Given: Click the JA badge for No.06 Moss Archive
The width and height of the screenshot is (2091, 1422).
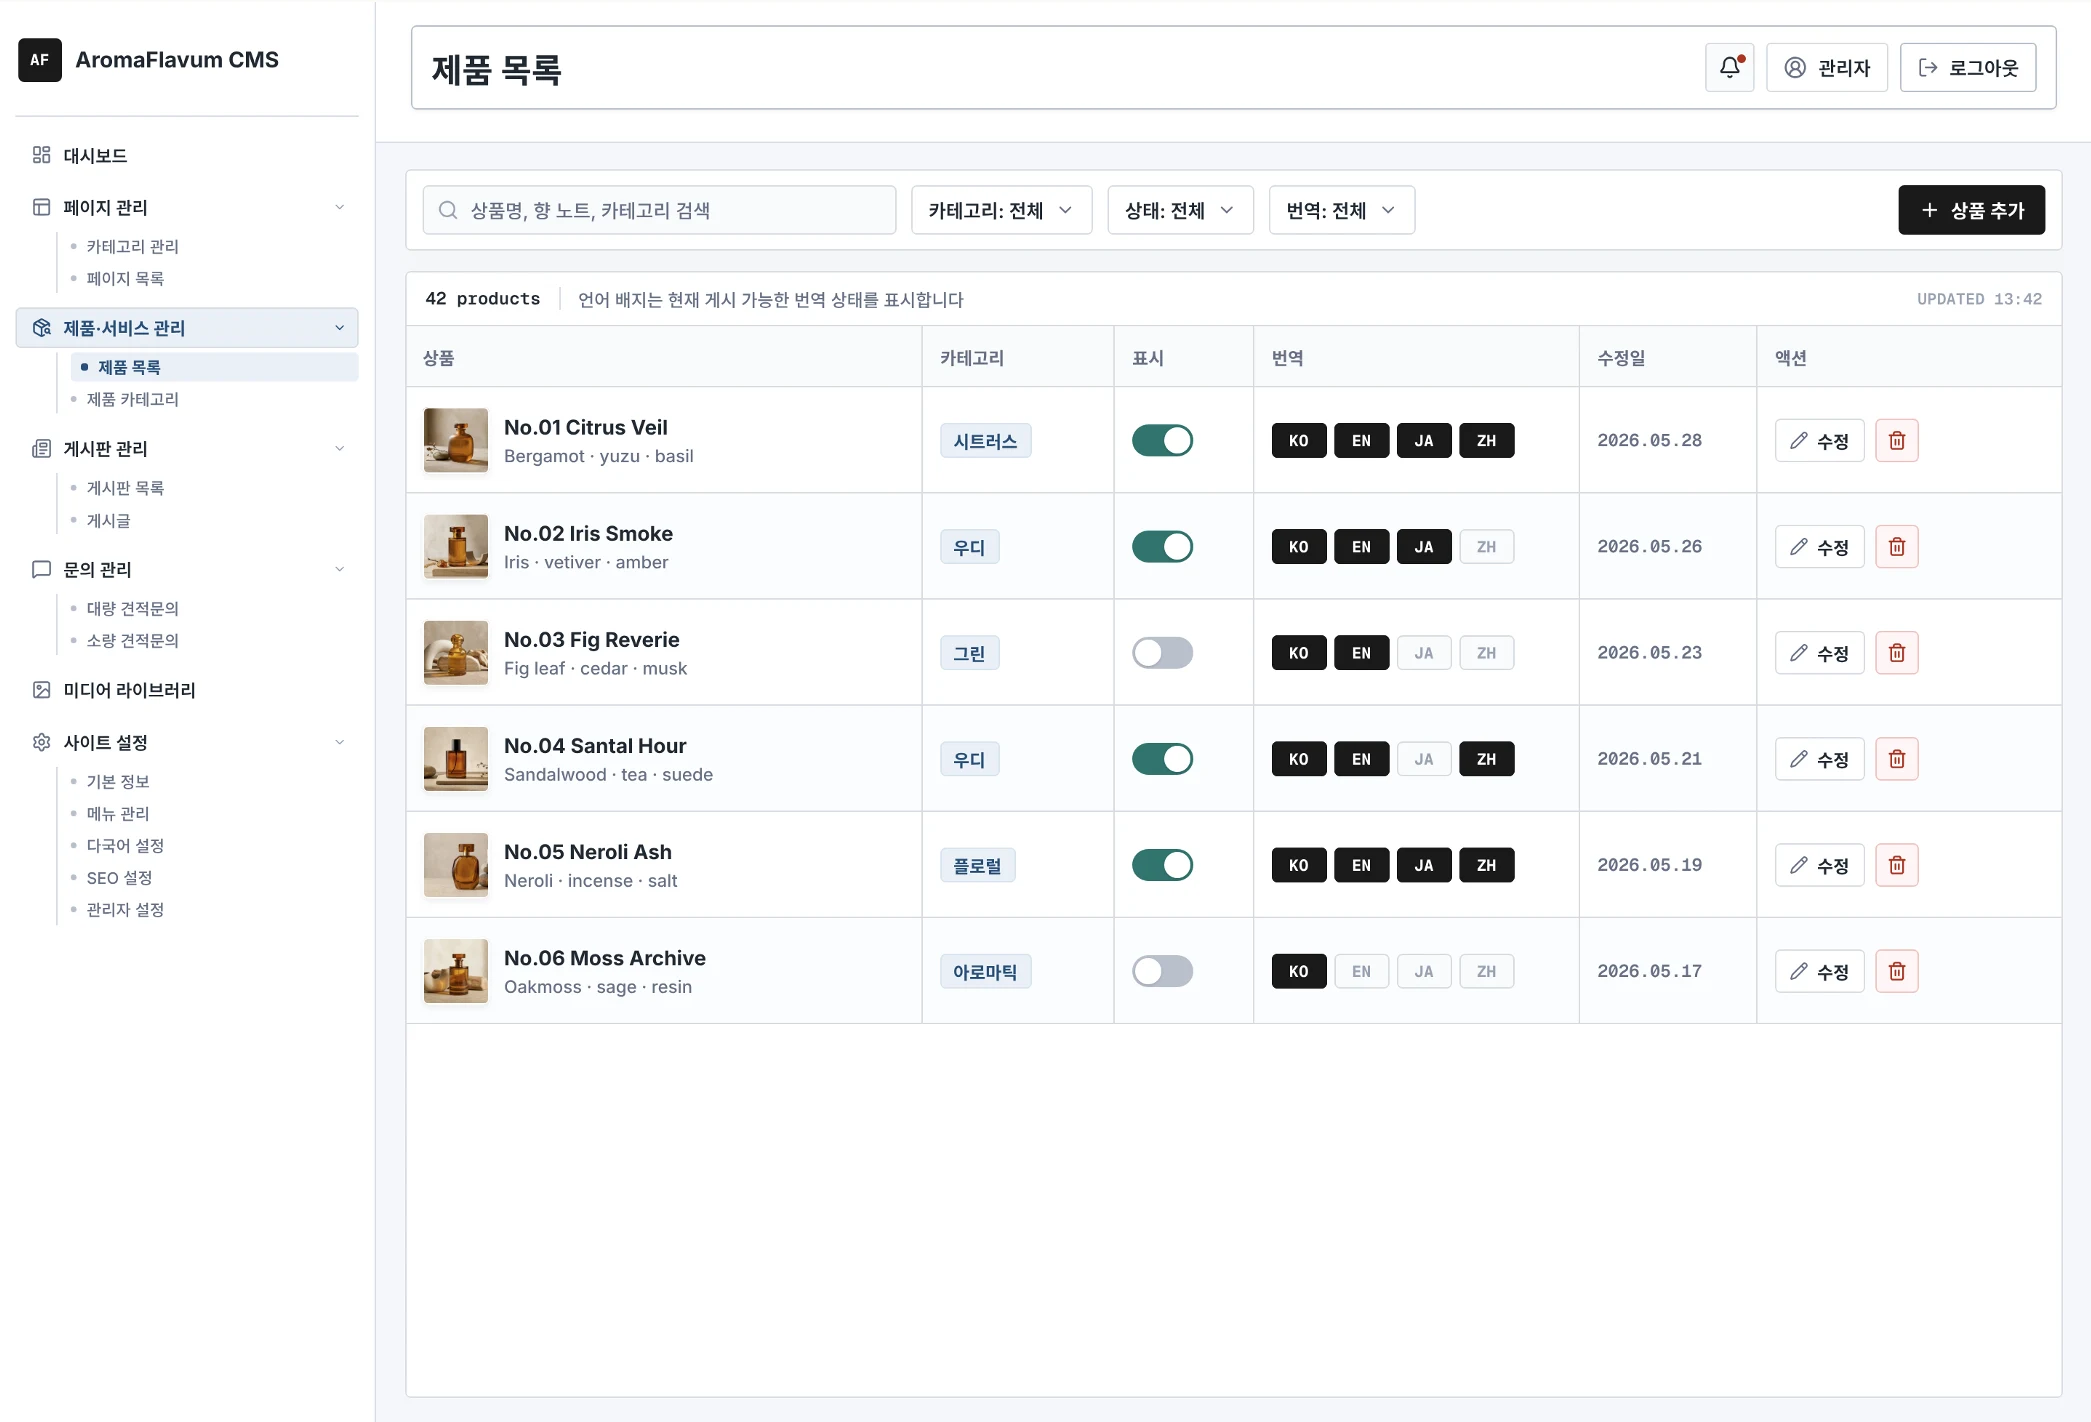Looking at the screenshot, I should [x=1423, y=971].
